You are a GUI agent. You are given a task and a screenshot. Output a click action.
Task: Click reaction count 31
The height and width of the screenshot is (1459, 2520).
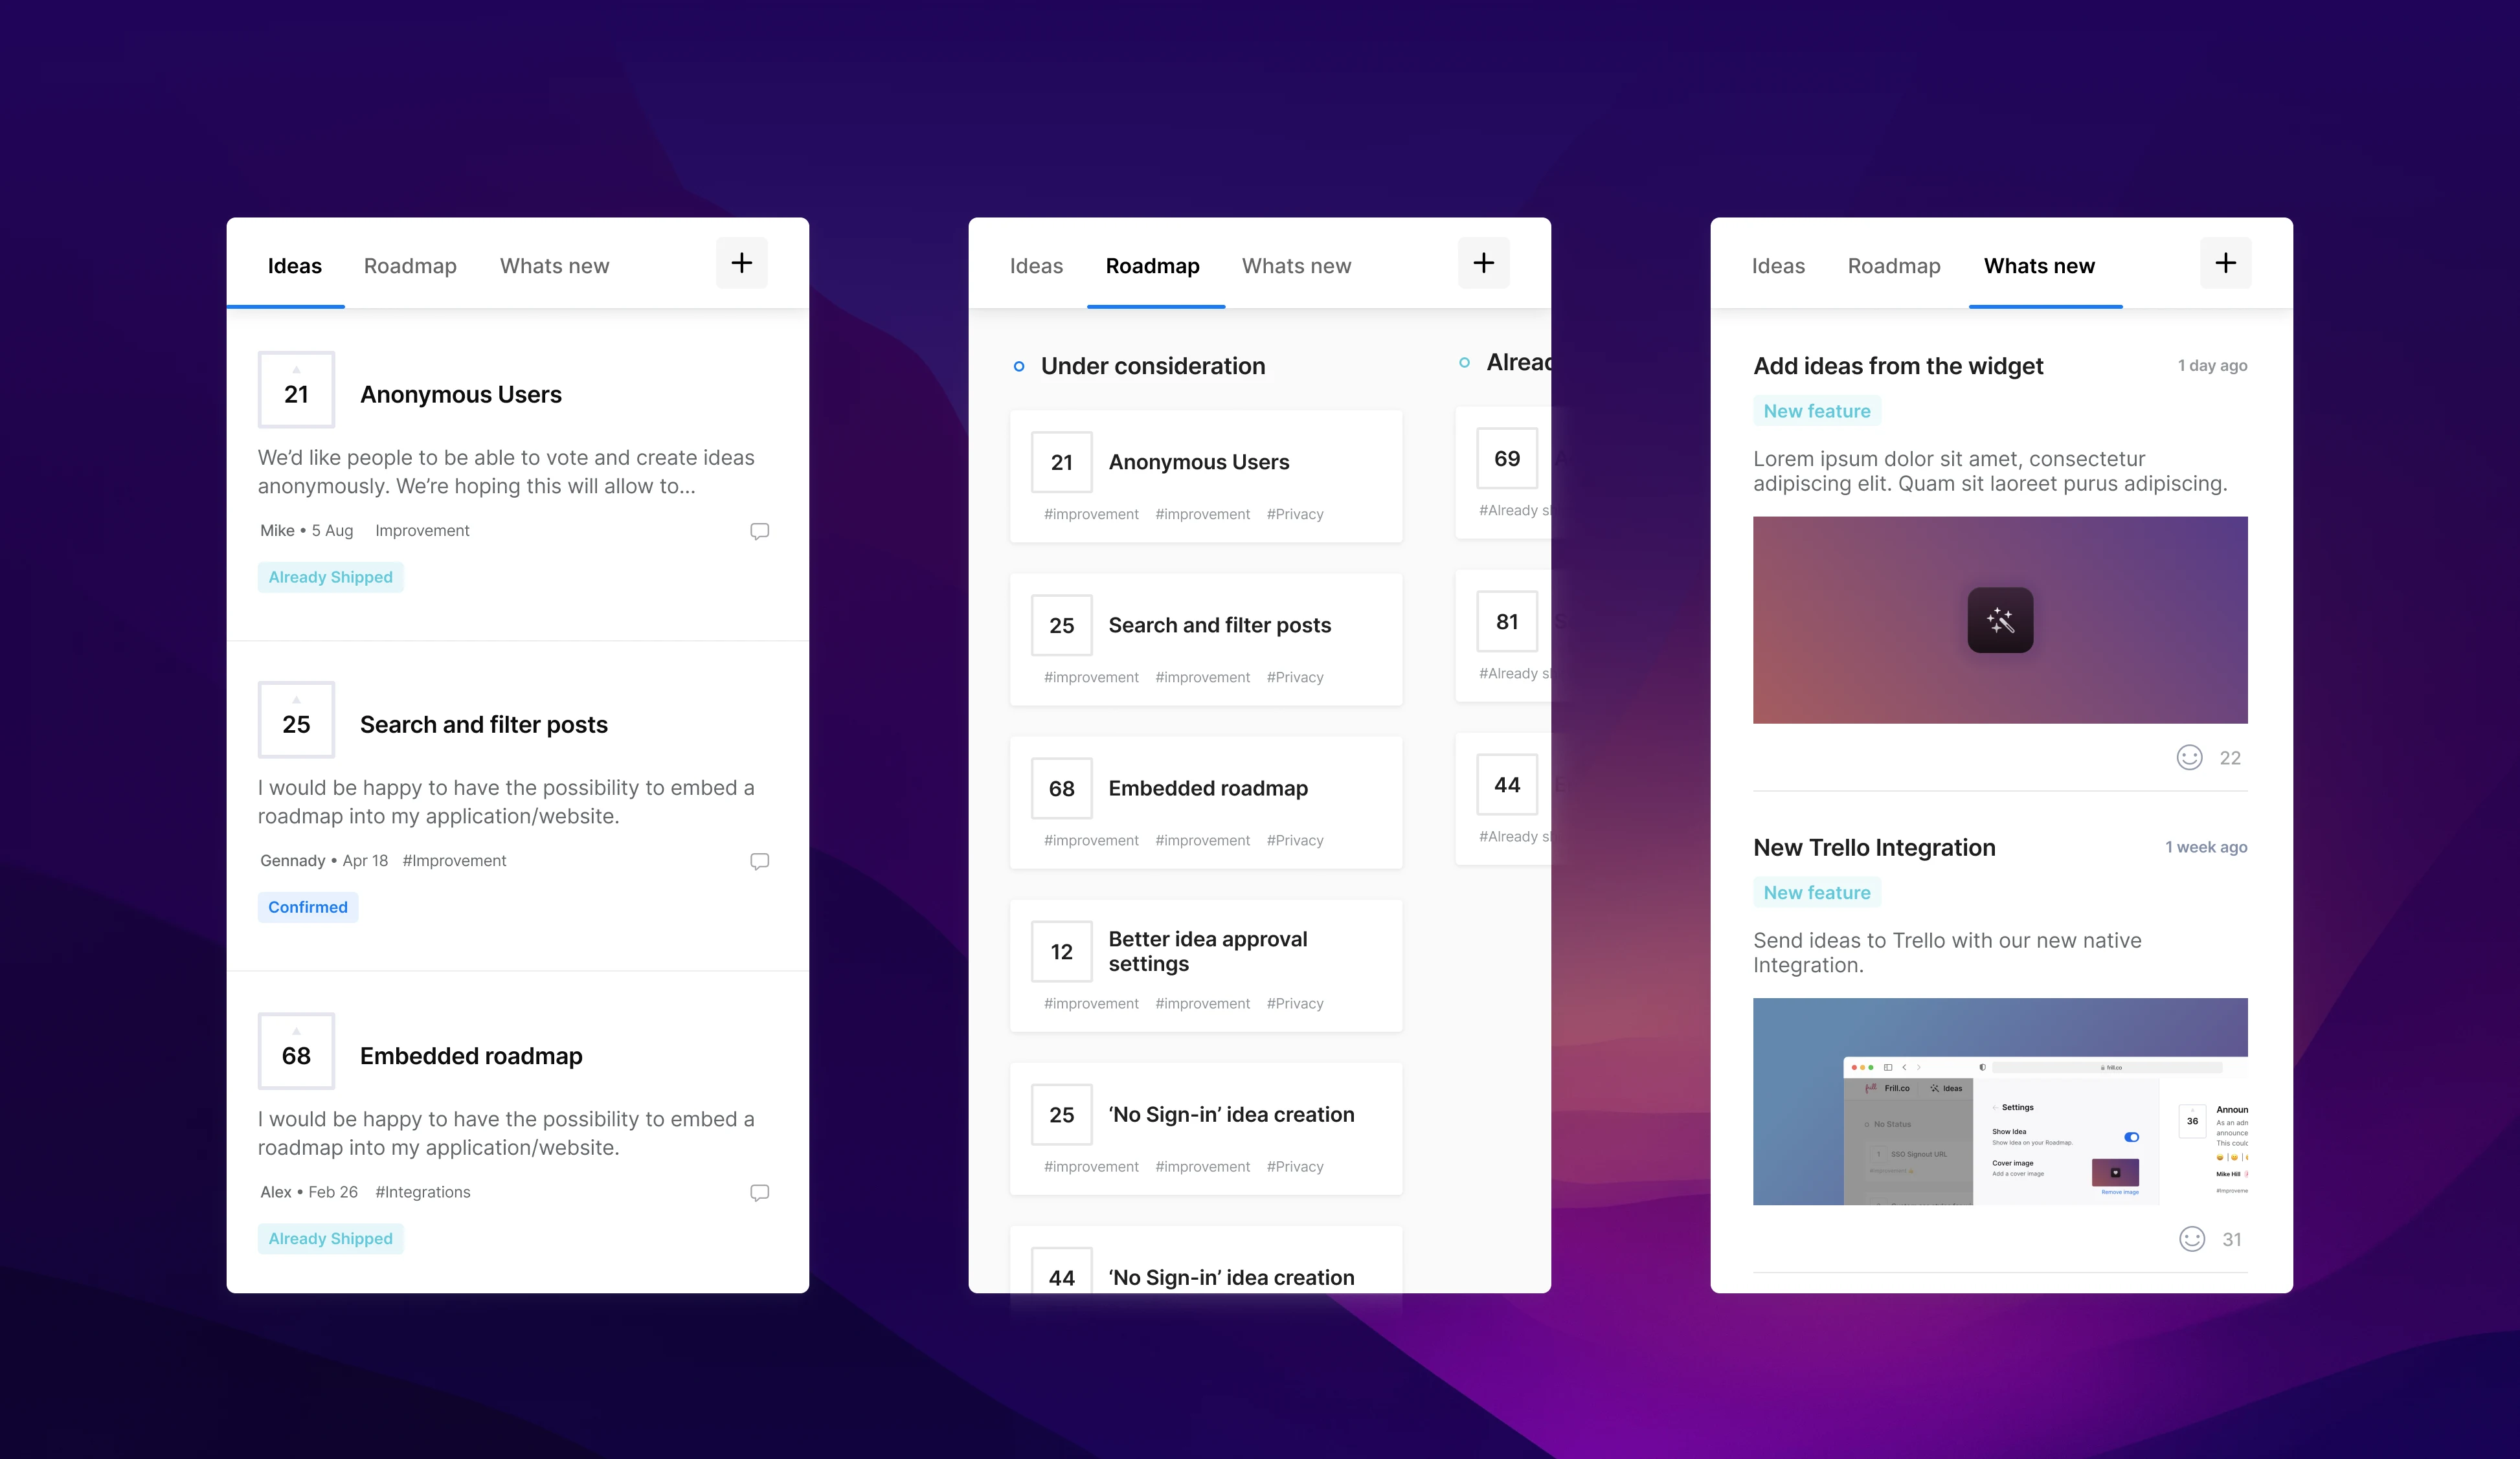click(x=2231, y=1240)
